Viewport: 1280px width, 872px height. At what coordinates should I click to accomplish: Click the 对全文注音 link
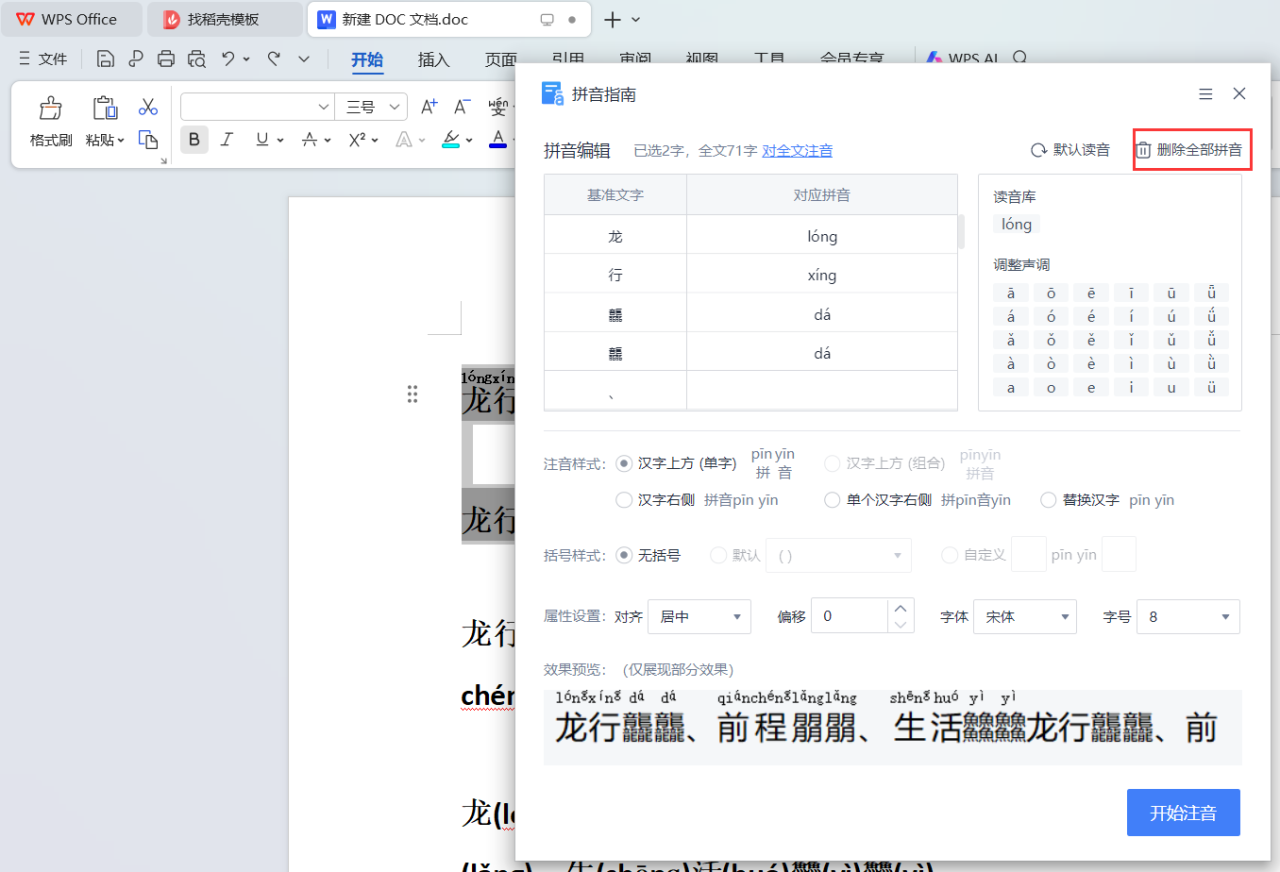tap(797, 151)
